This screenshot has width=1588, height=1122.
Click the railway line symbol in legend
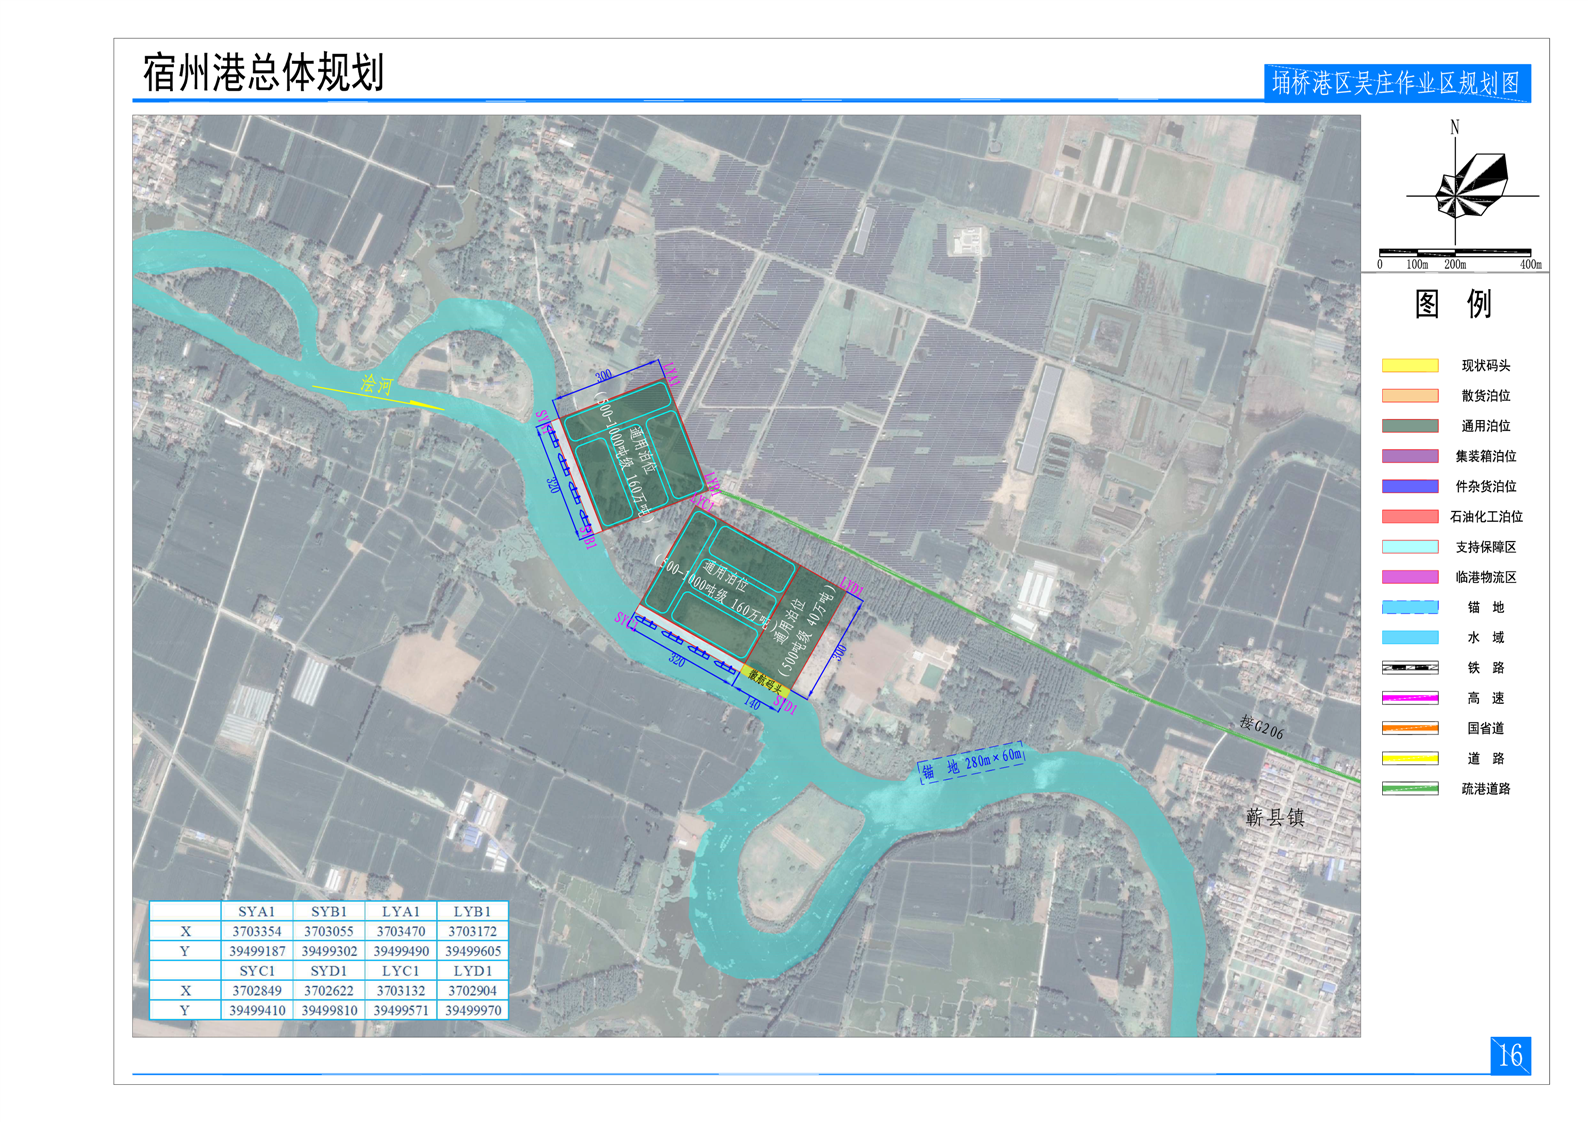click(1409, 668)
